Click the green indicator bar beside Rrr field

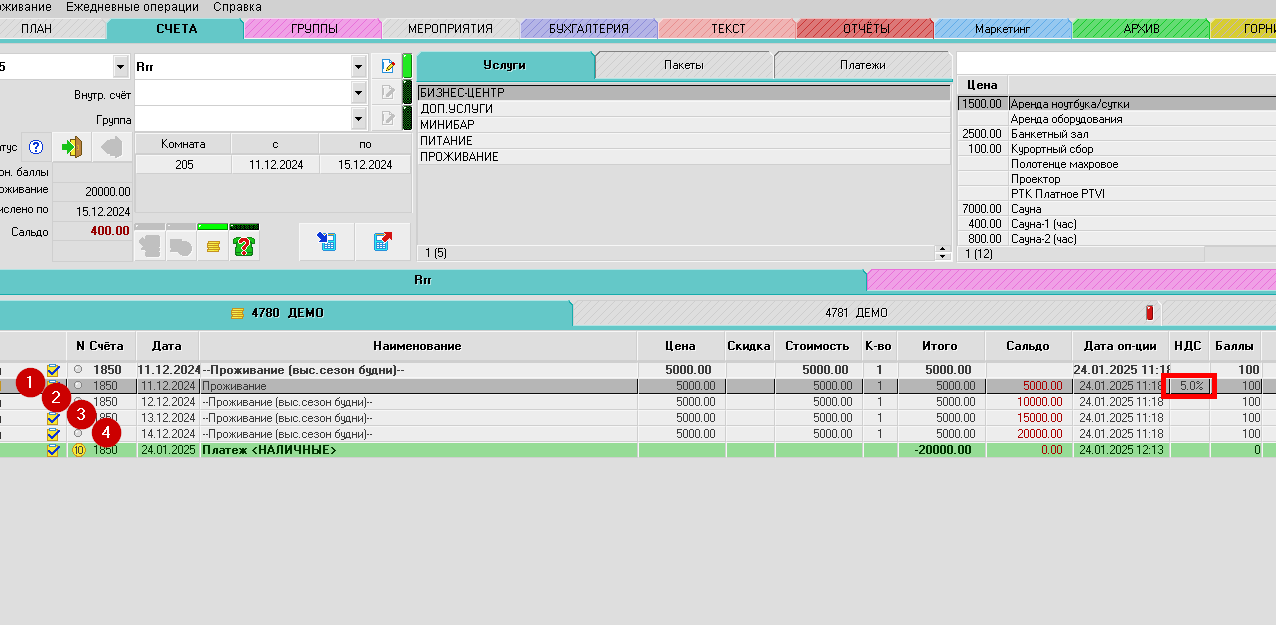(407, 67)
